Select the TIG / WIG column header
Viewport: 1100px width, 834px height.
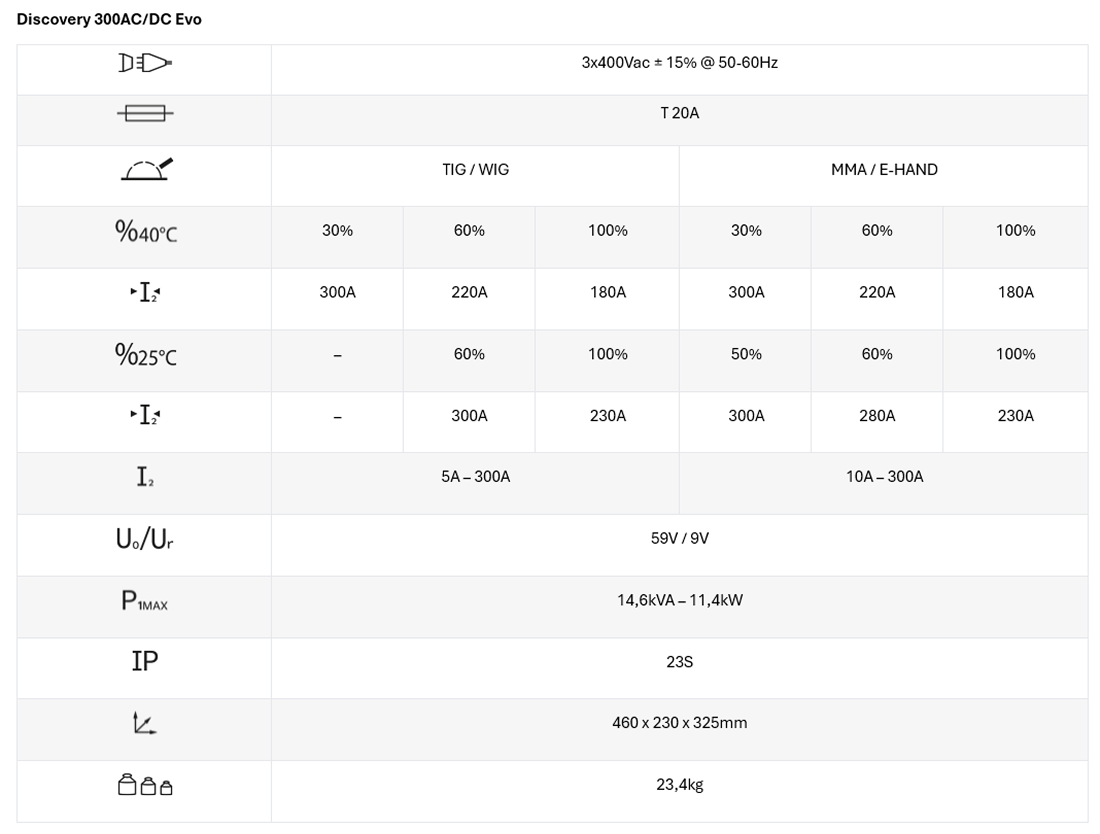475,170
